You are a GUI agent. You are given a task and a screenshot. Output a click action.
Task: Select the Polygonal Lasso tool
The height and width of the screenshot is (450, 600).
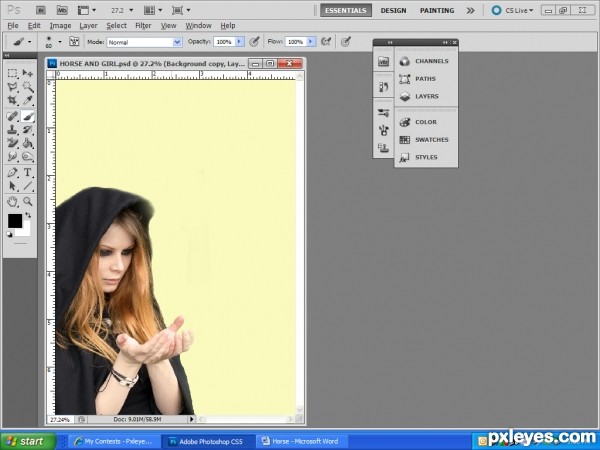click(13, 87)
